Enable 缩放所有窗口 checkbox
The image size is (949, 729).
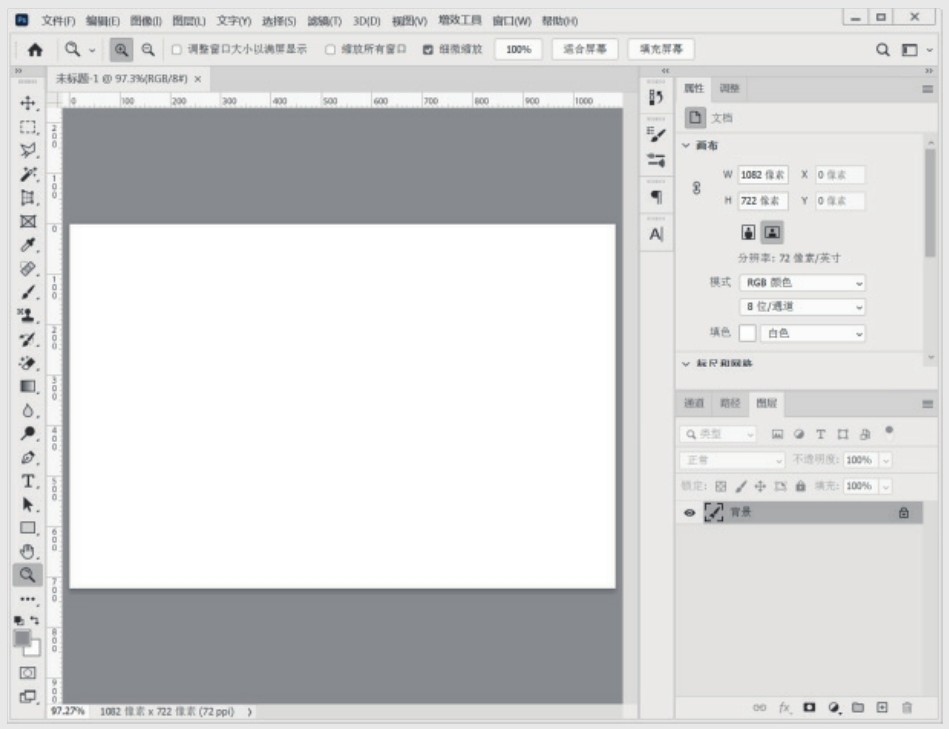coord(330,49)
